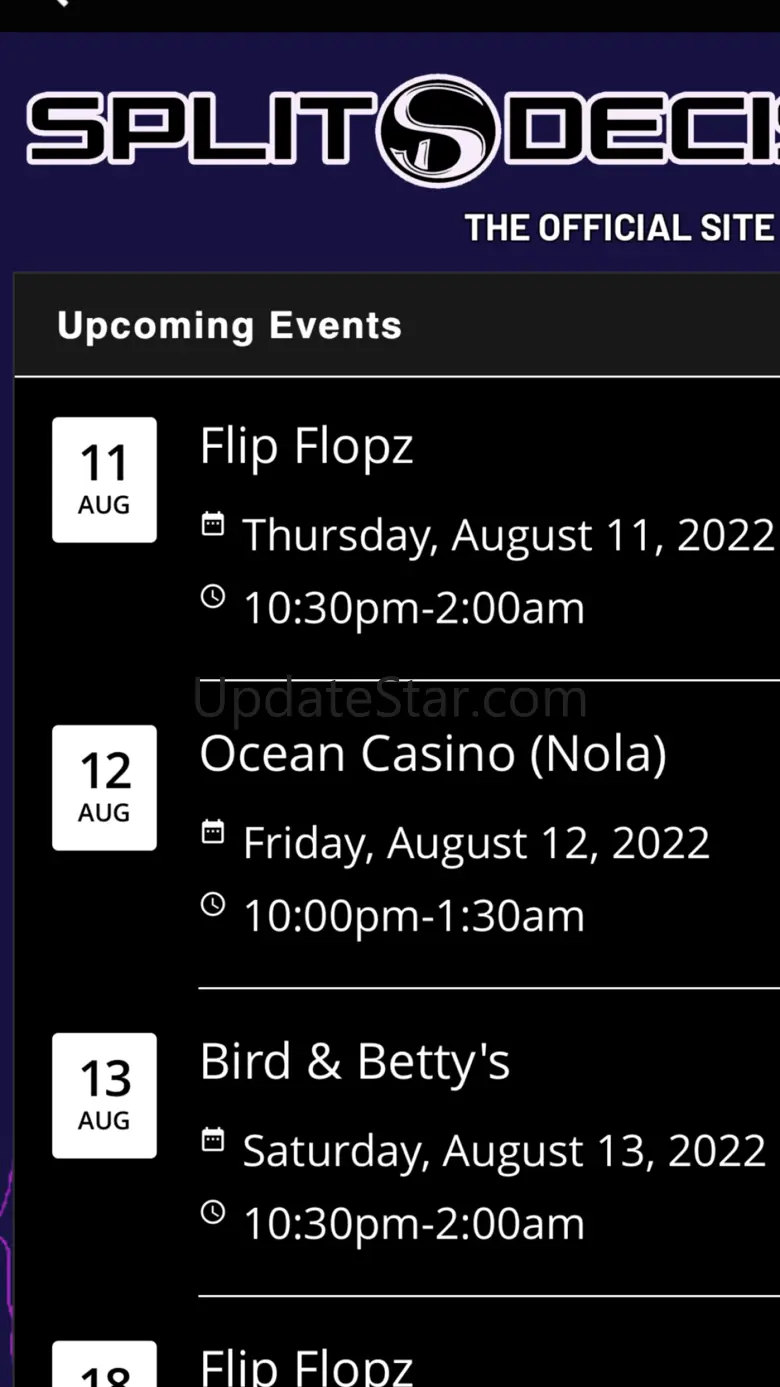Tap the 13 AUG date badge
780x1387 pixels.
point(104,1096)
